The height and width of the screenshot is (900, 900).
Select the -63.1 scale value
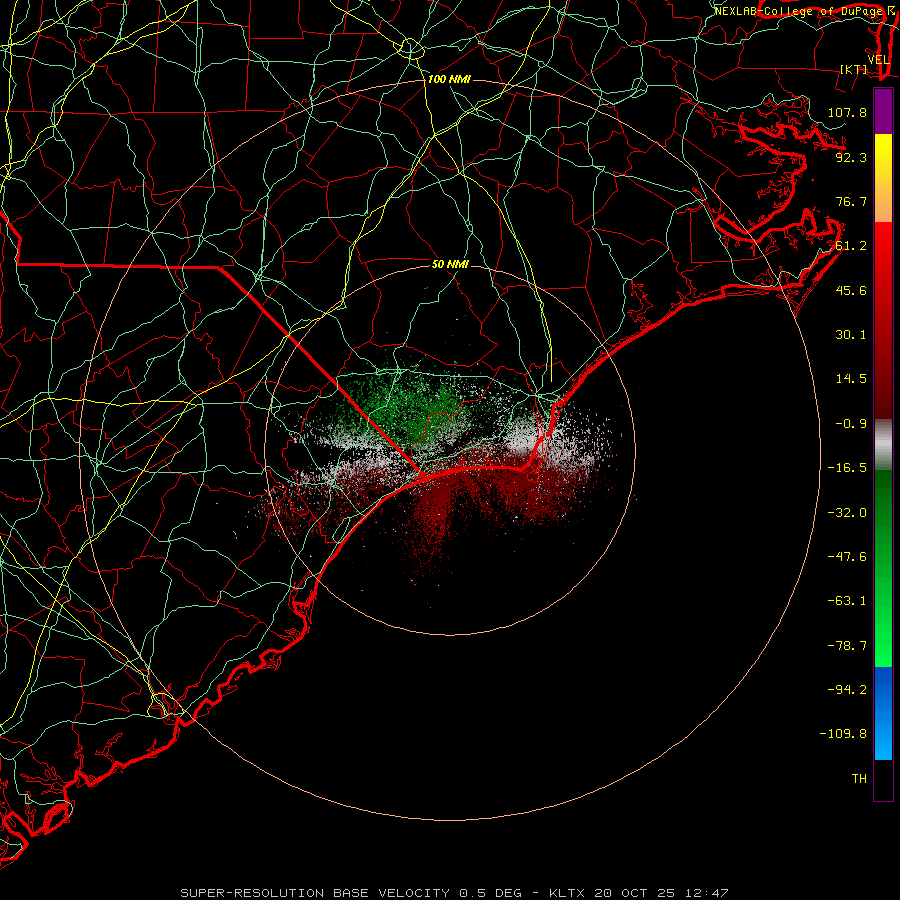click(x=847, y=601)
